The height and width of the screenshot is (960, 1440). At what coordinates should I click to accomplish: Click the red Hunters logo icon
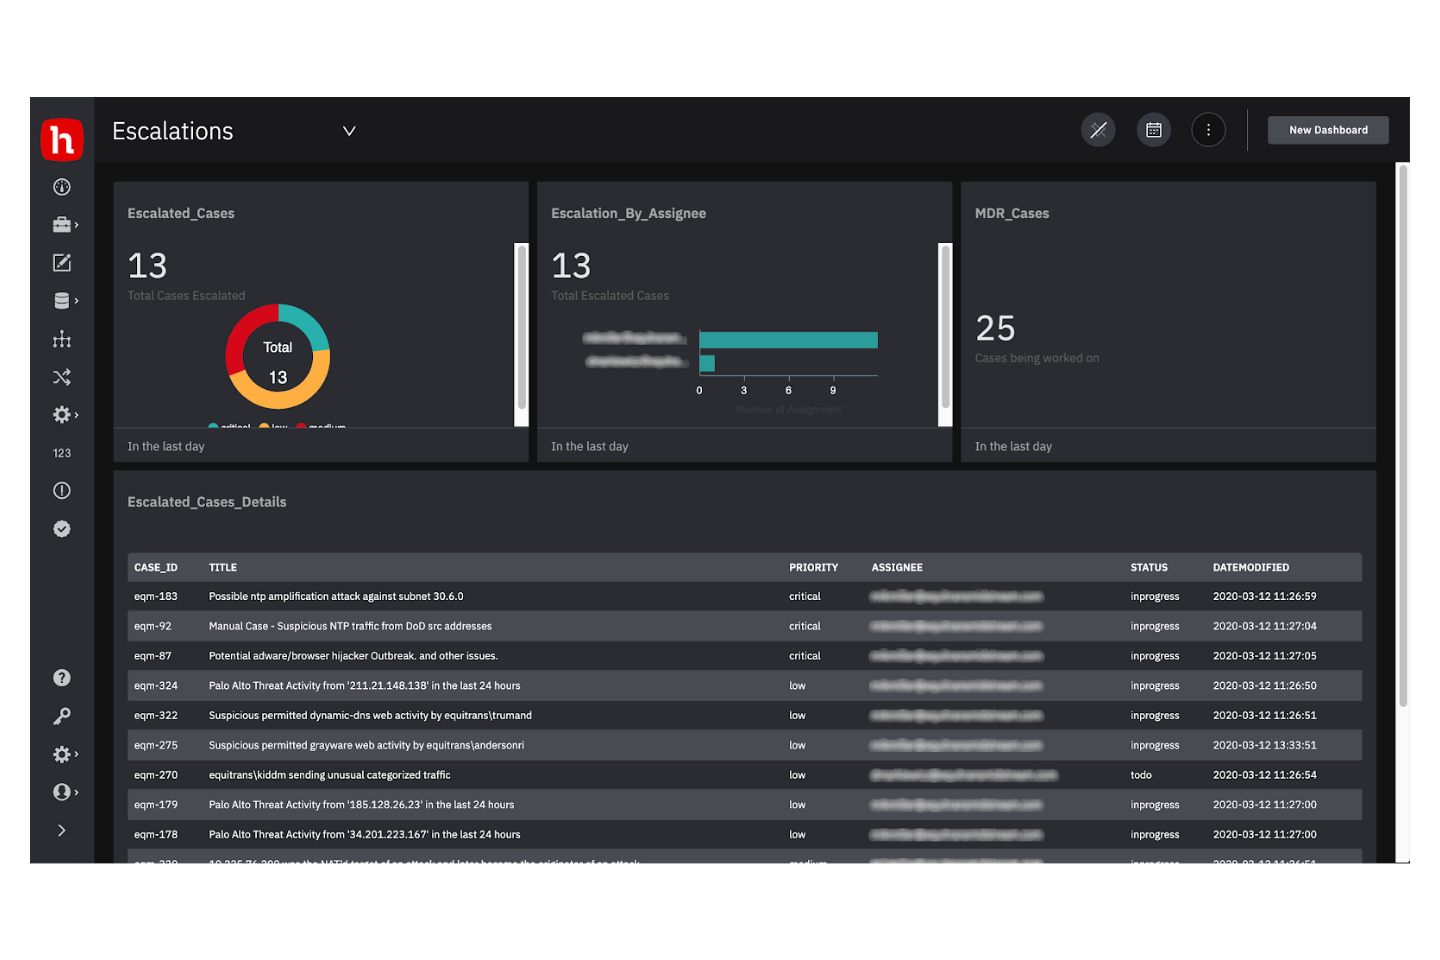(62, 139)
